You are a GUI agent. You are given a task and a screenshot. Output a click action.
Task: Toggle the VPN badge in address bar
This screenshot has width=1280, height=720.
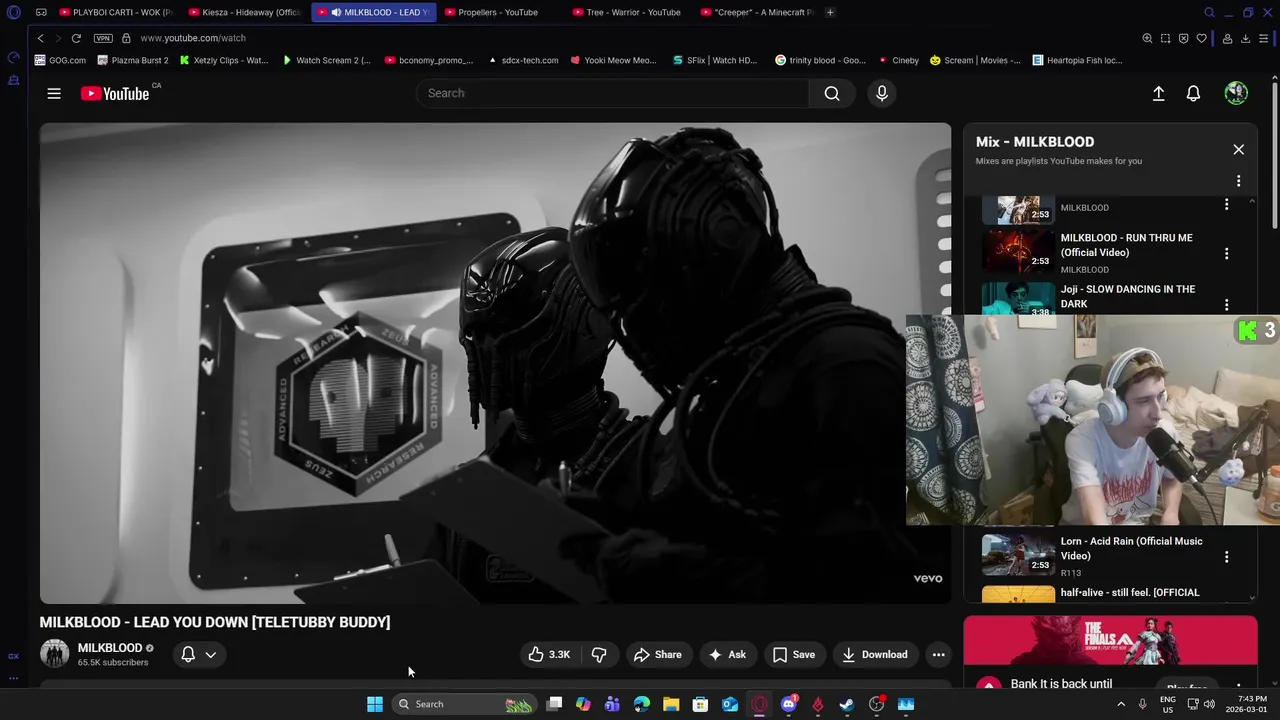103,38
